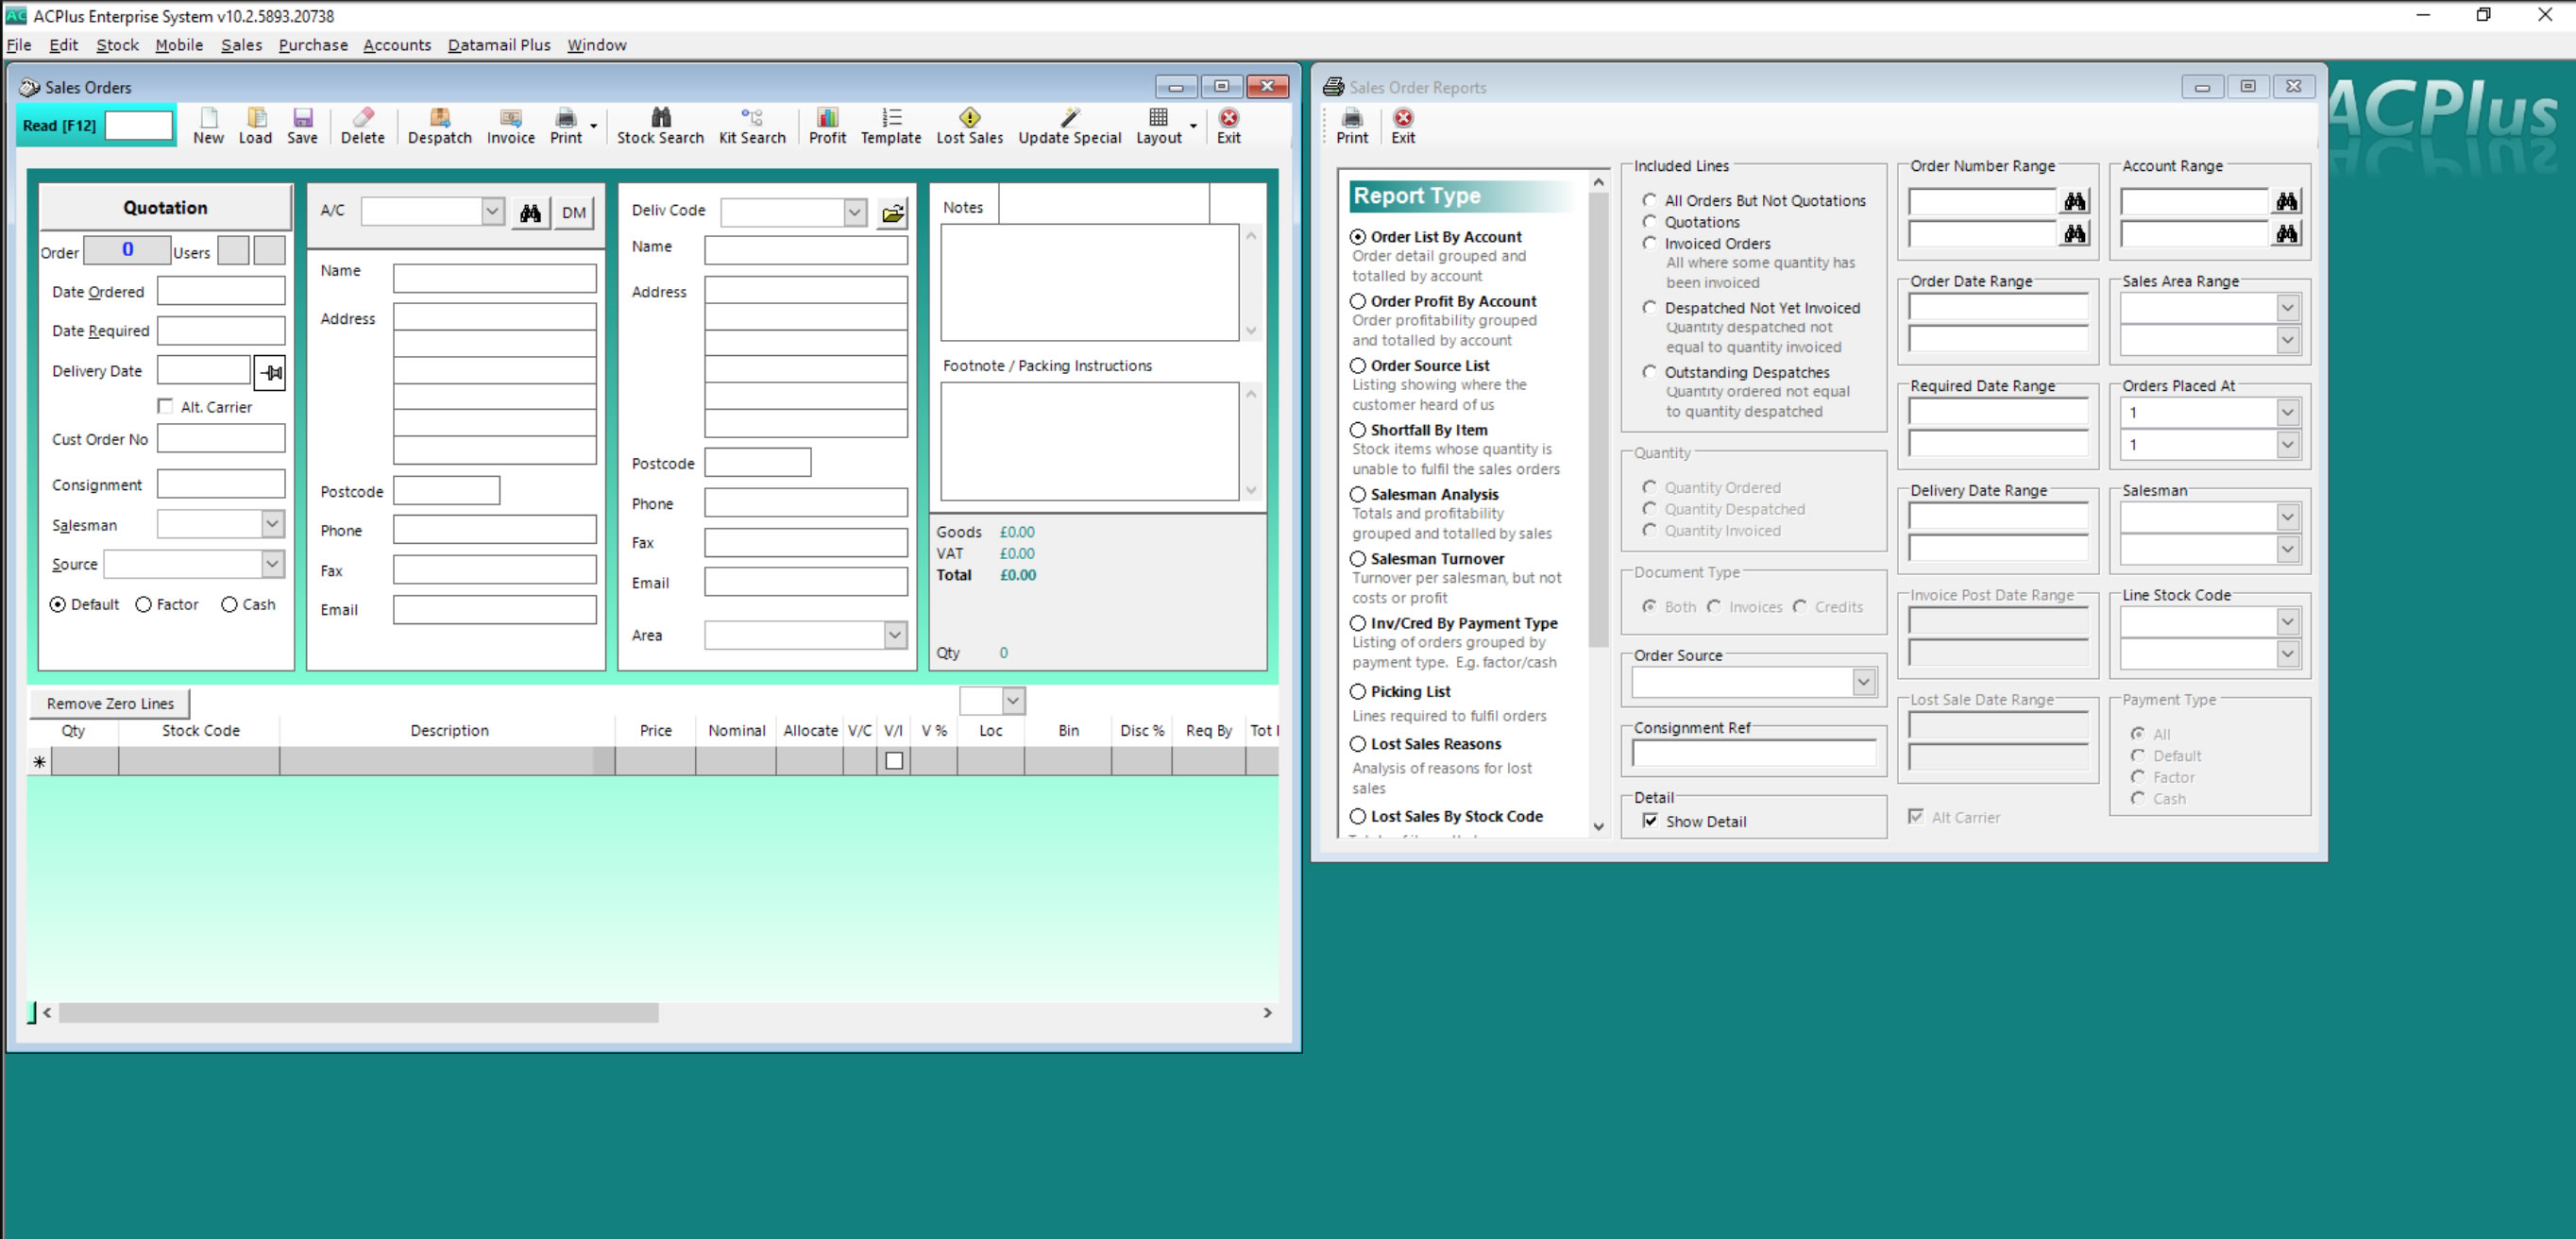Select the Cash radio in Sales Orders
The image size is (2576, 1239).
[x=229, y=604]
